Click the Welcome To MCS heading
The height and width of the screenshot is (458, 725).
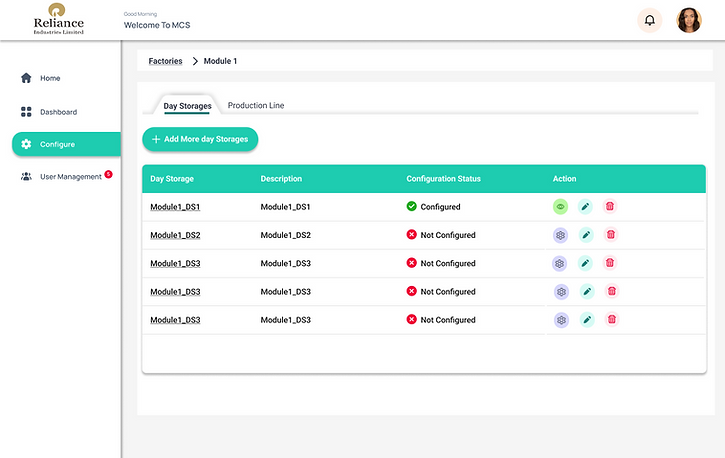click(157, 25)
